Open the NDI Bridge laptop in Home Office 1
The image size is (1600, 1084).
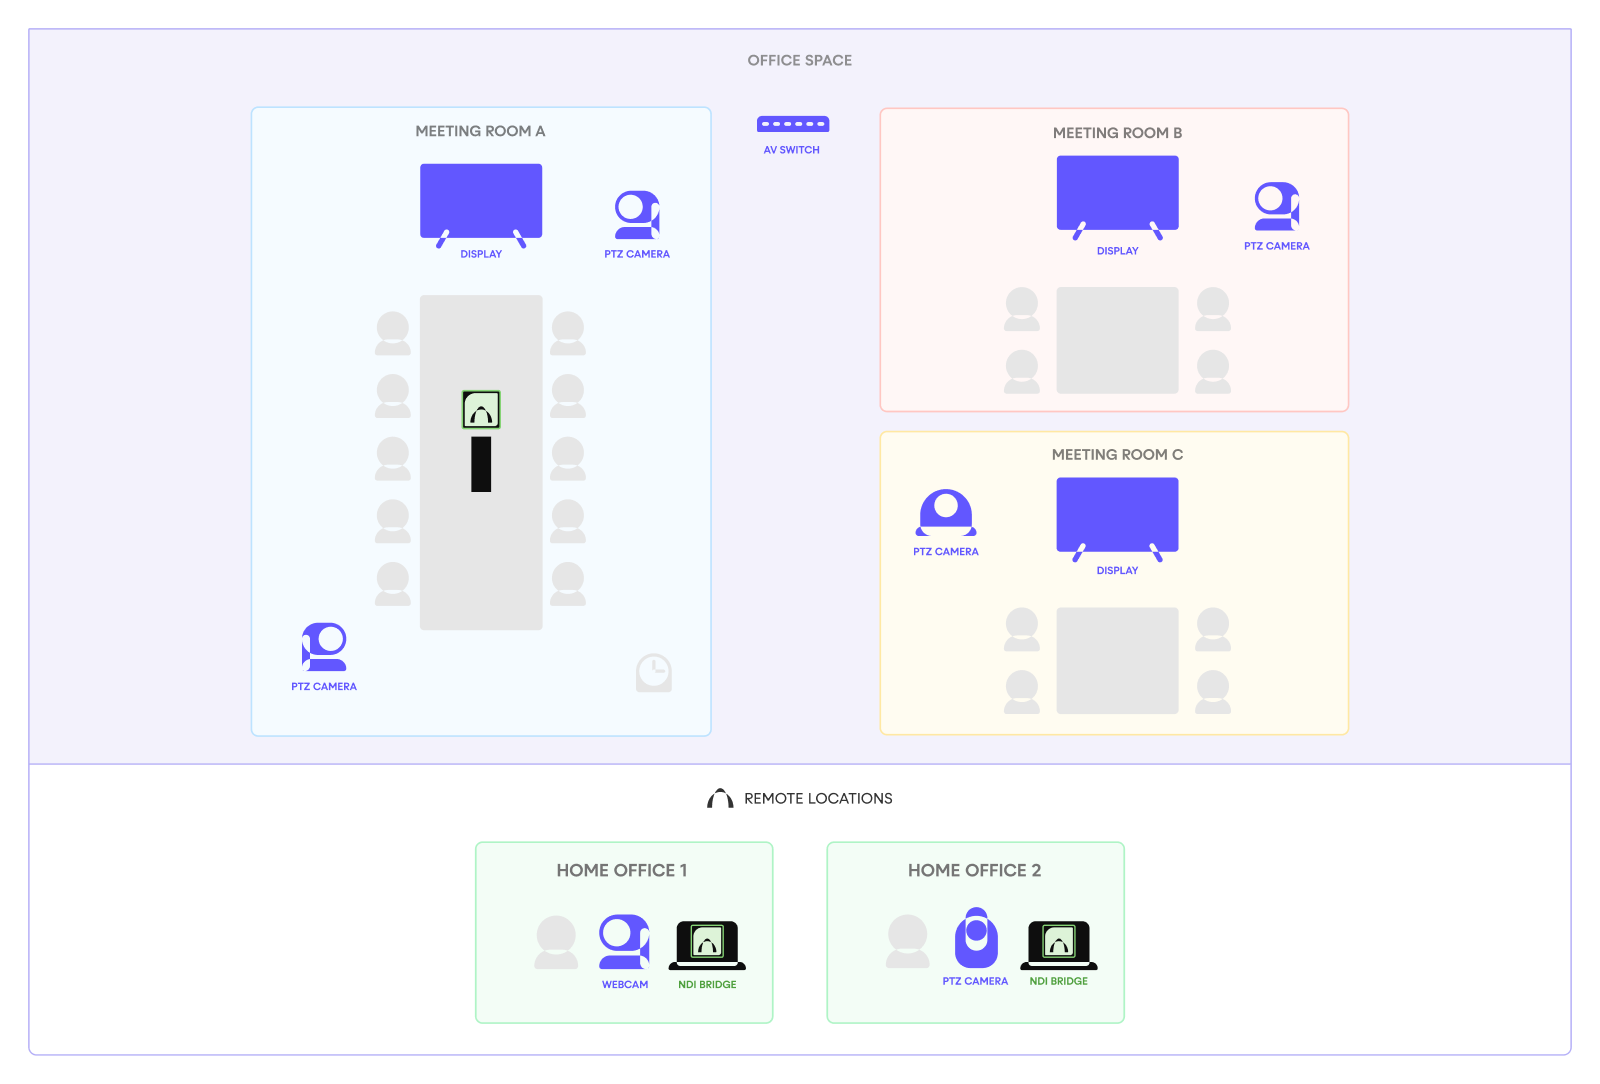tap(707, 945)
